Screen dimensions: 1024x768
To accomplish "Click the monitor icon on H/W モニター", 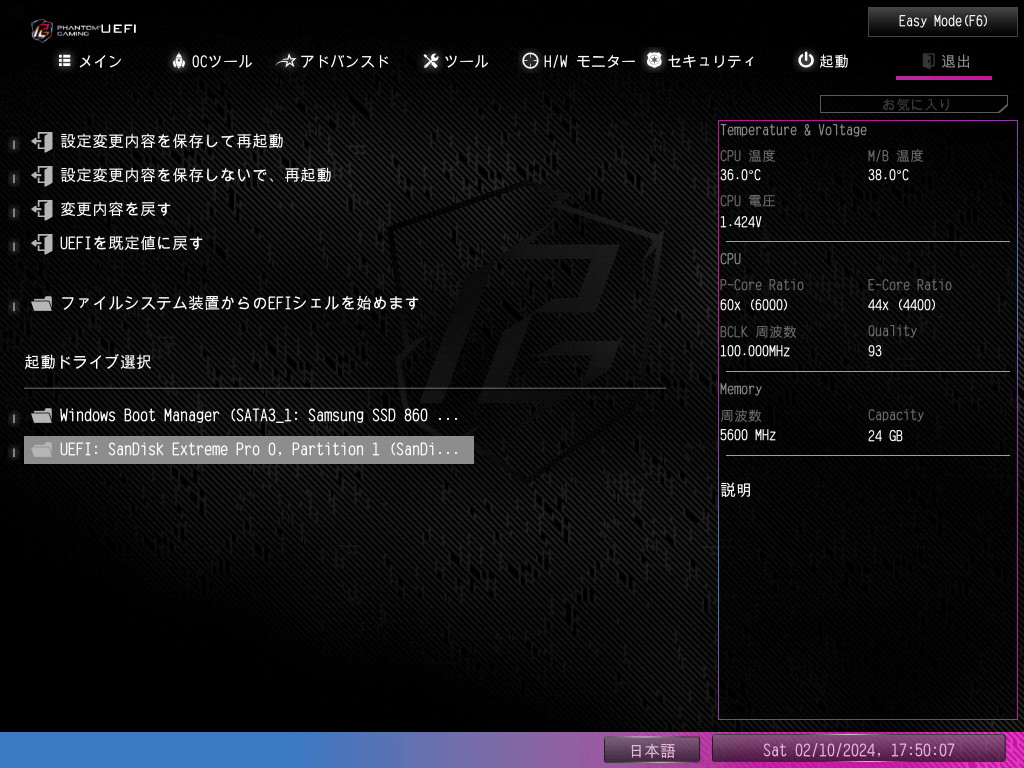I will 530,61.
